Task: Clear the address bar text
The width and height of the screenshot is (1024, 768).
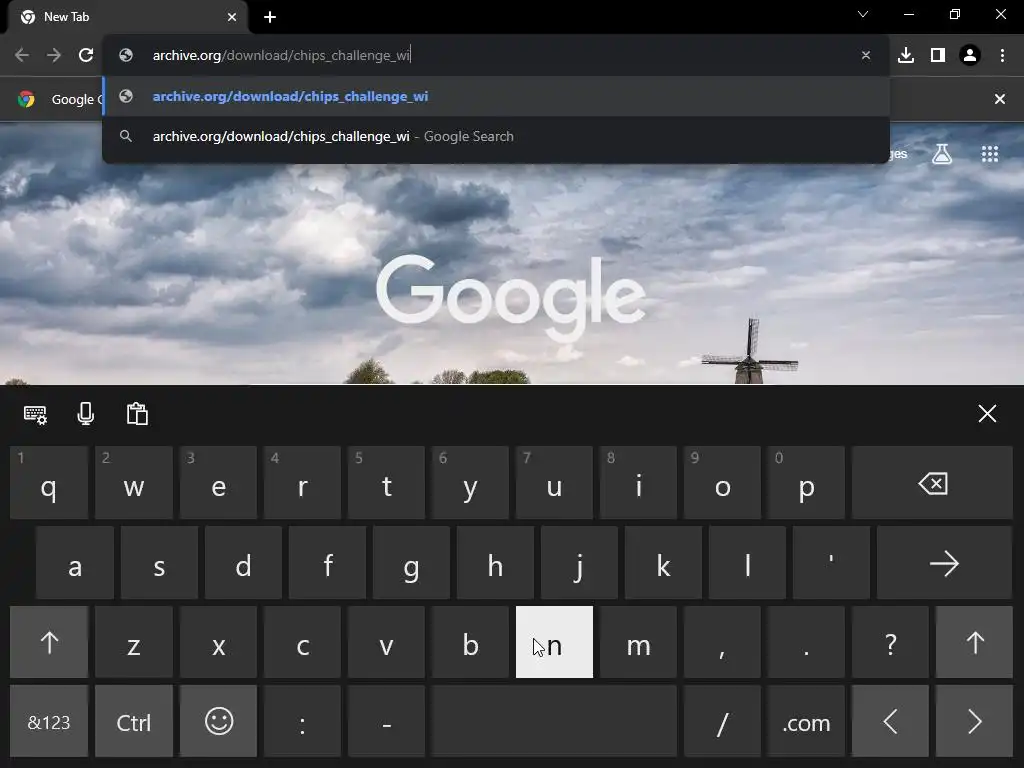Action: pos(866,56)
